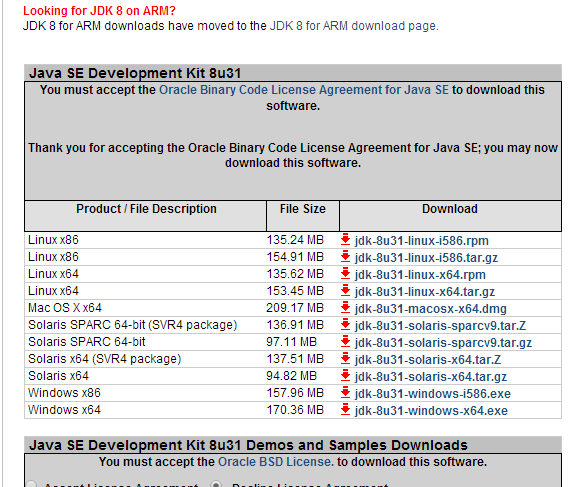The image size is (580, 487).
Task: Click download icon beside solaris-sparcv9.tar.gz
Action: click(345, 341)
